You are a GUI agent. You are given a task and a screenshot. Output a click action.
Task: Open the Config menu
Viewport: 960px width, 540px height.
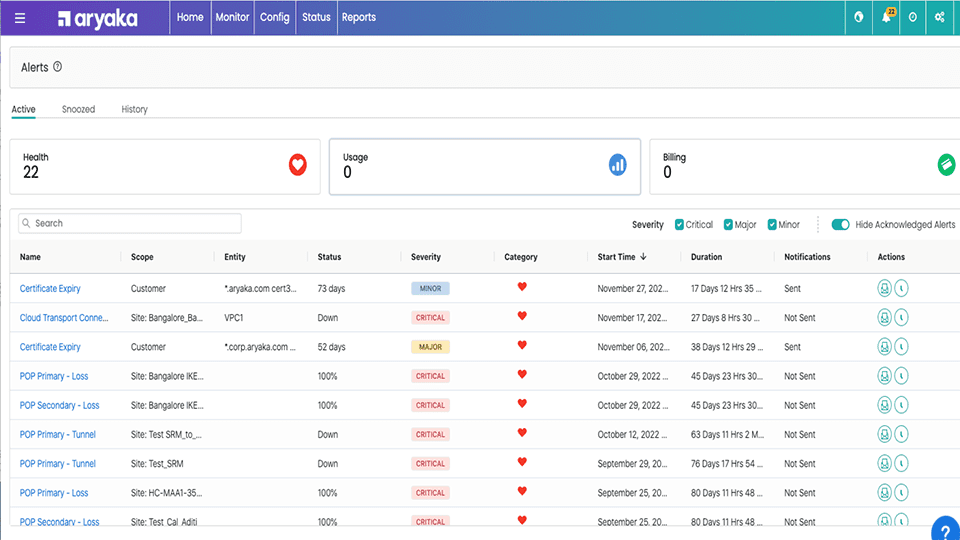tap(274, 17)
